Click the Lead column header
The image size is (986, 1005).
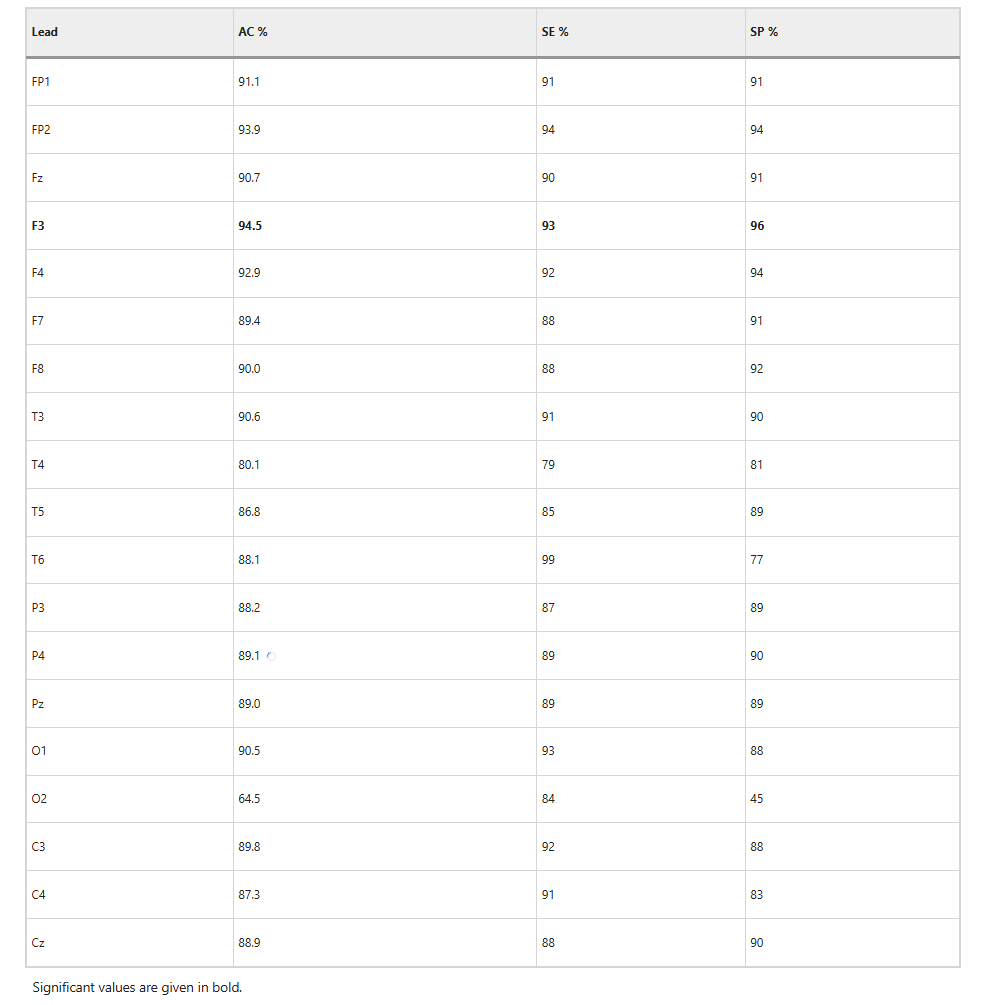point(44,32)
